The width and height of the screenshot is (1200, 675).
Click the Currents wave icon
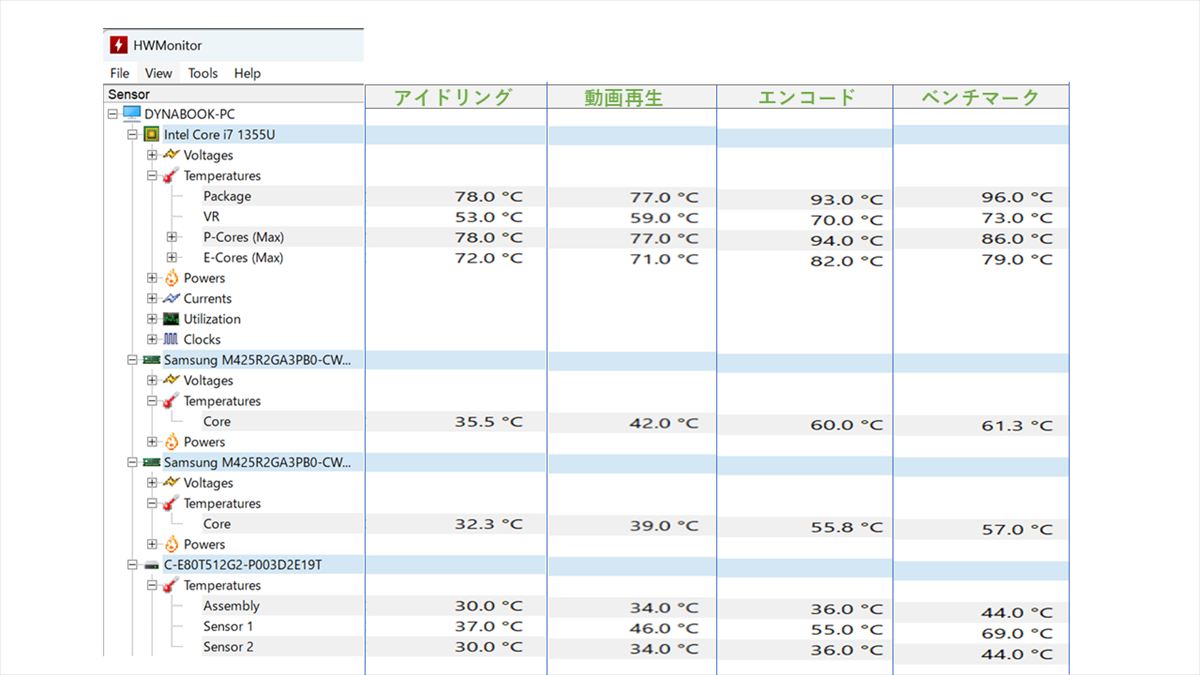(171, 298)
